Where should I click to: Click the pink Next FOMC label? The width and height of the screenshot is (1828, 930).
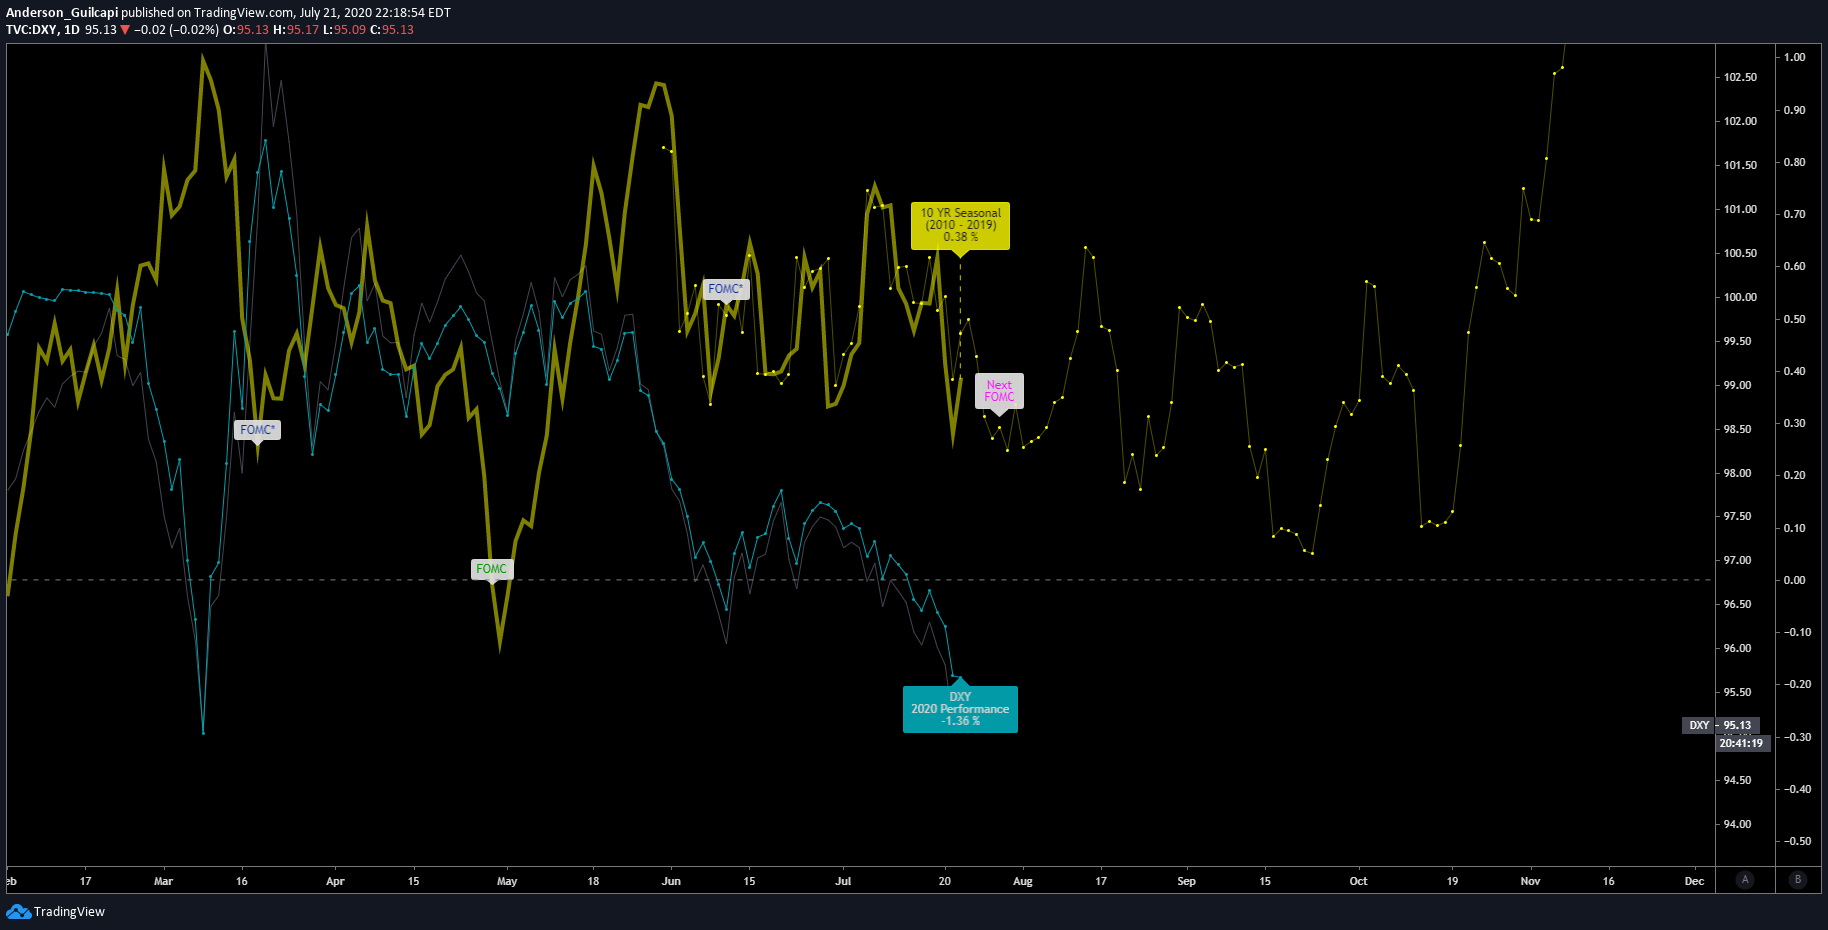tap(999, 391)
